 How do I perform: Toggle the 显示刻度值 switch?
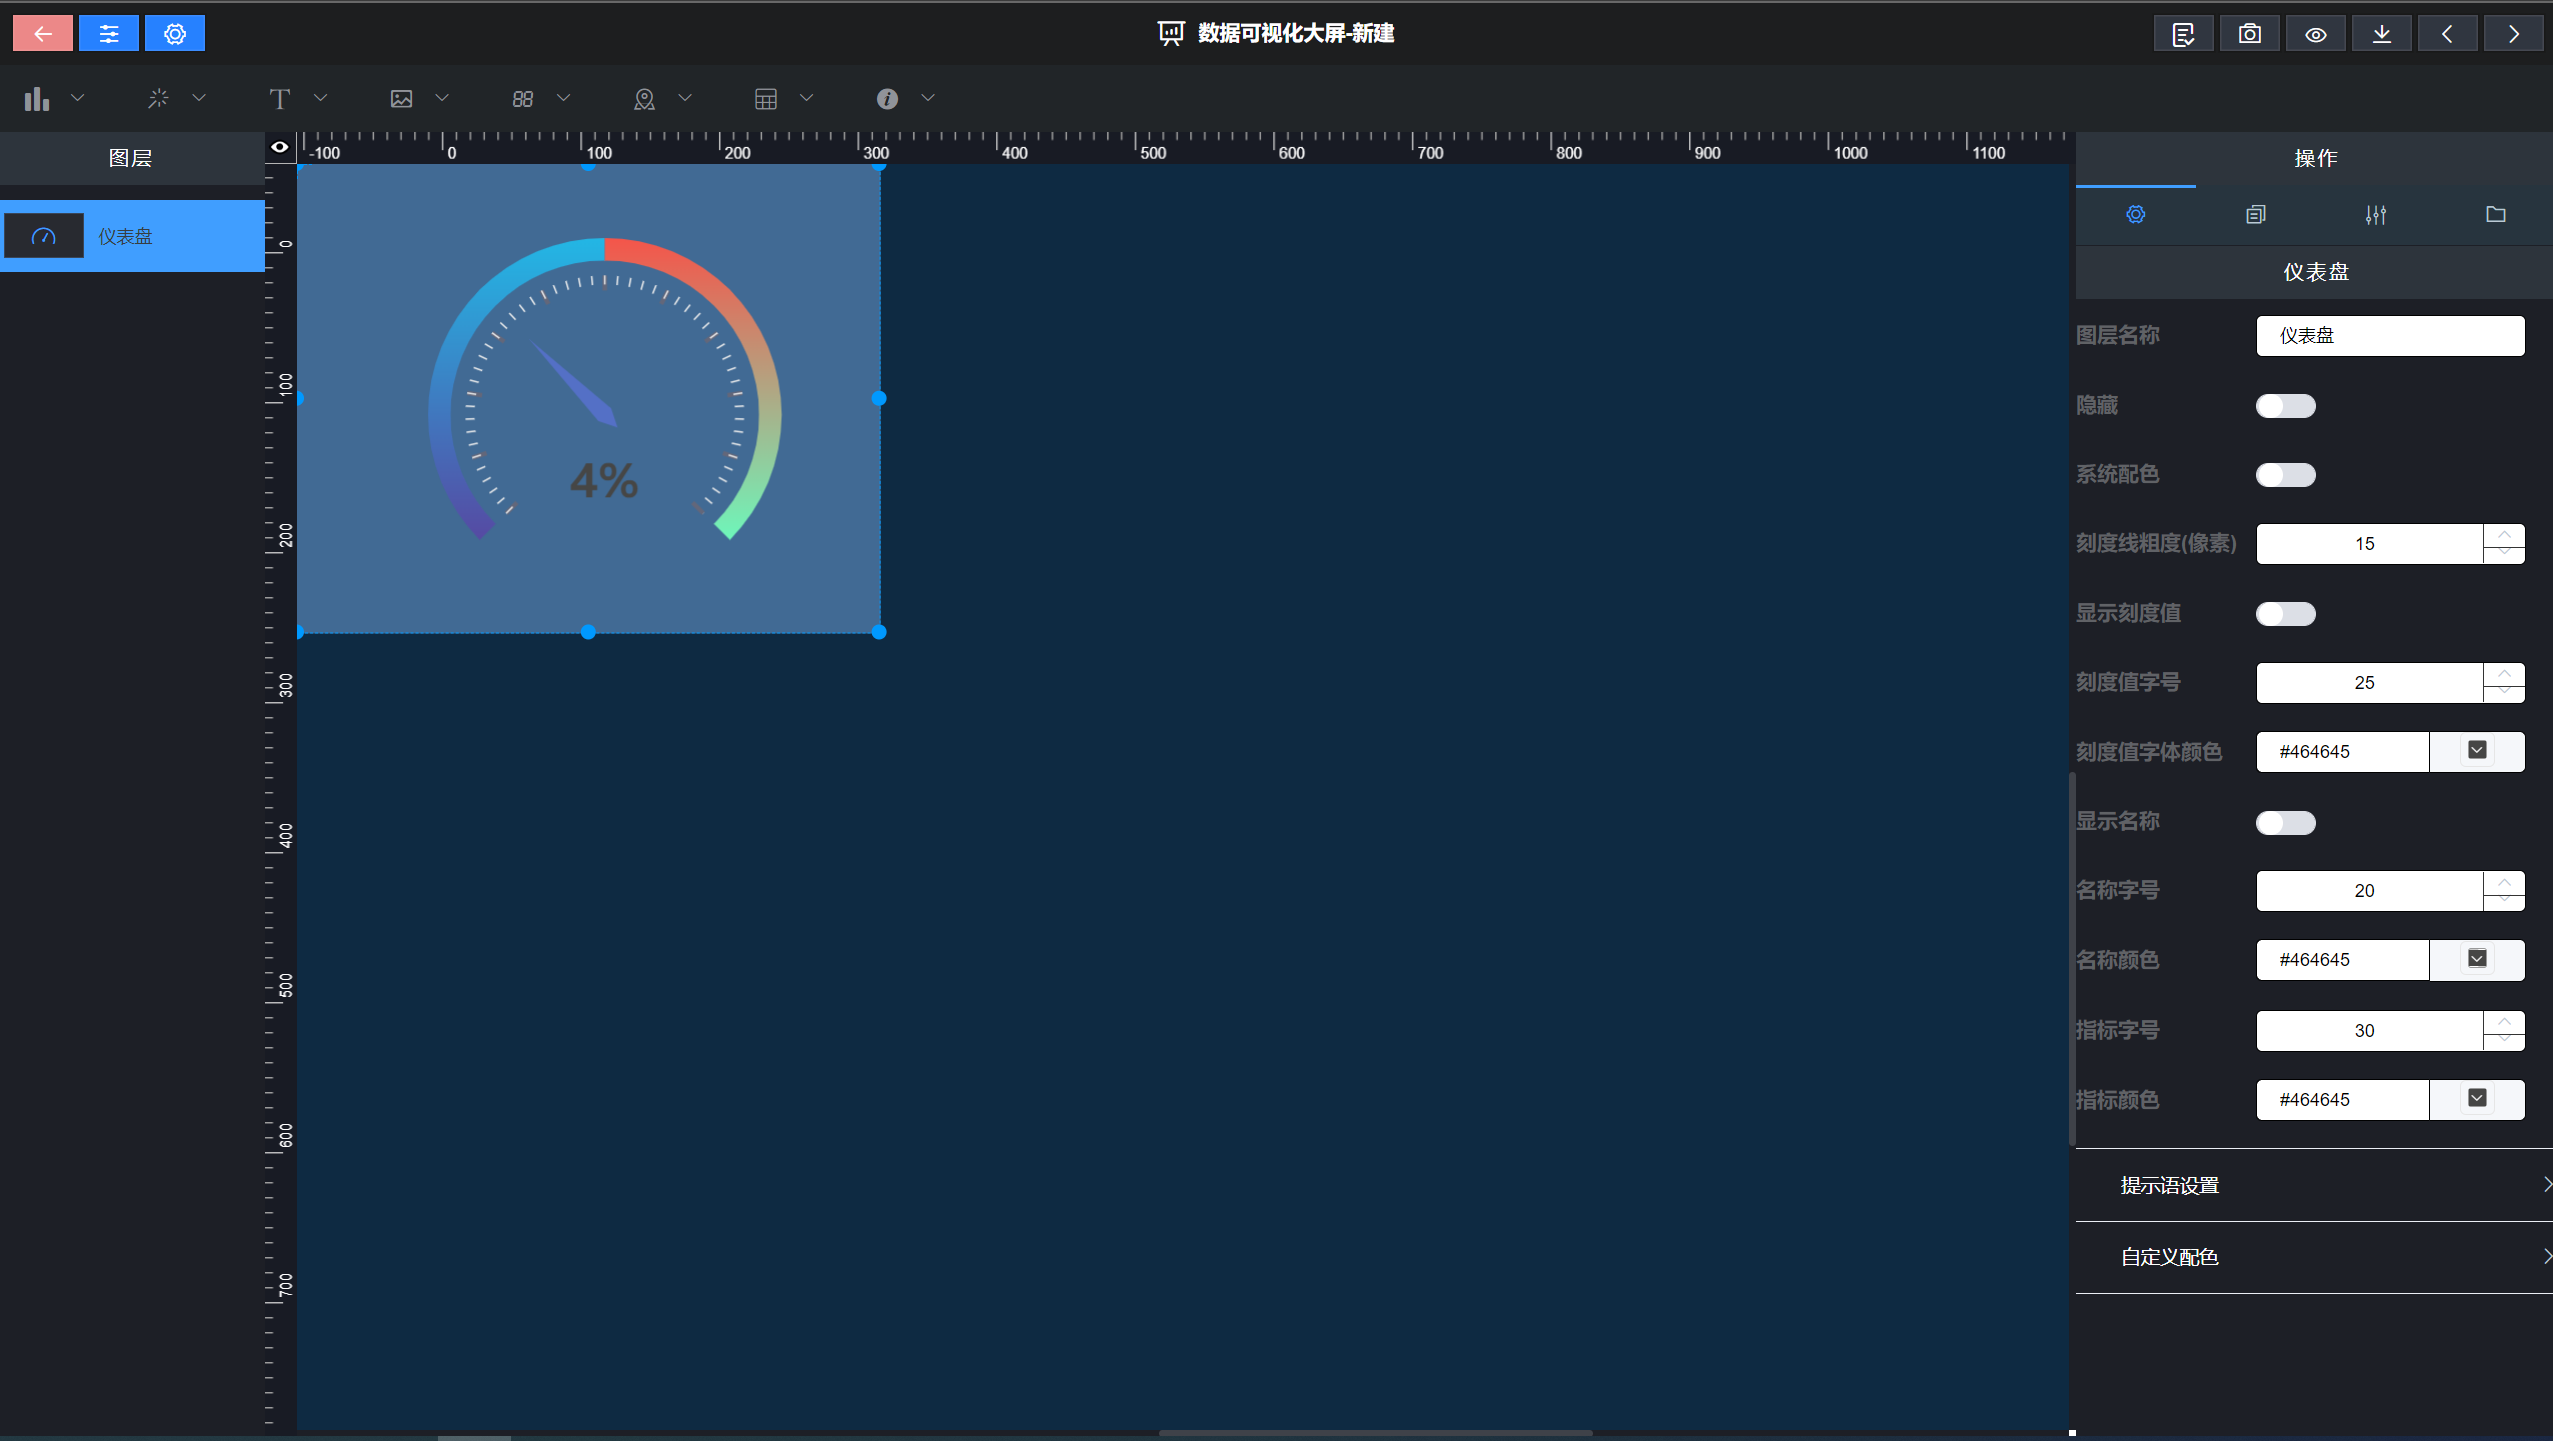coord(2285,614)
